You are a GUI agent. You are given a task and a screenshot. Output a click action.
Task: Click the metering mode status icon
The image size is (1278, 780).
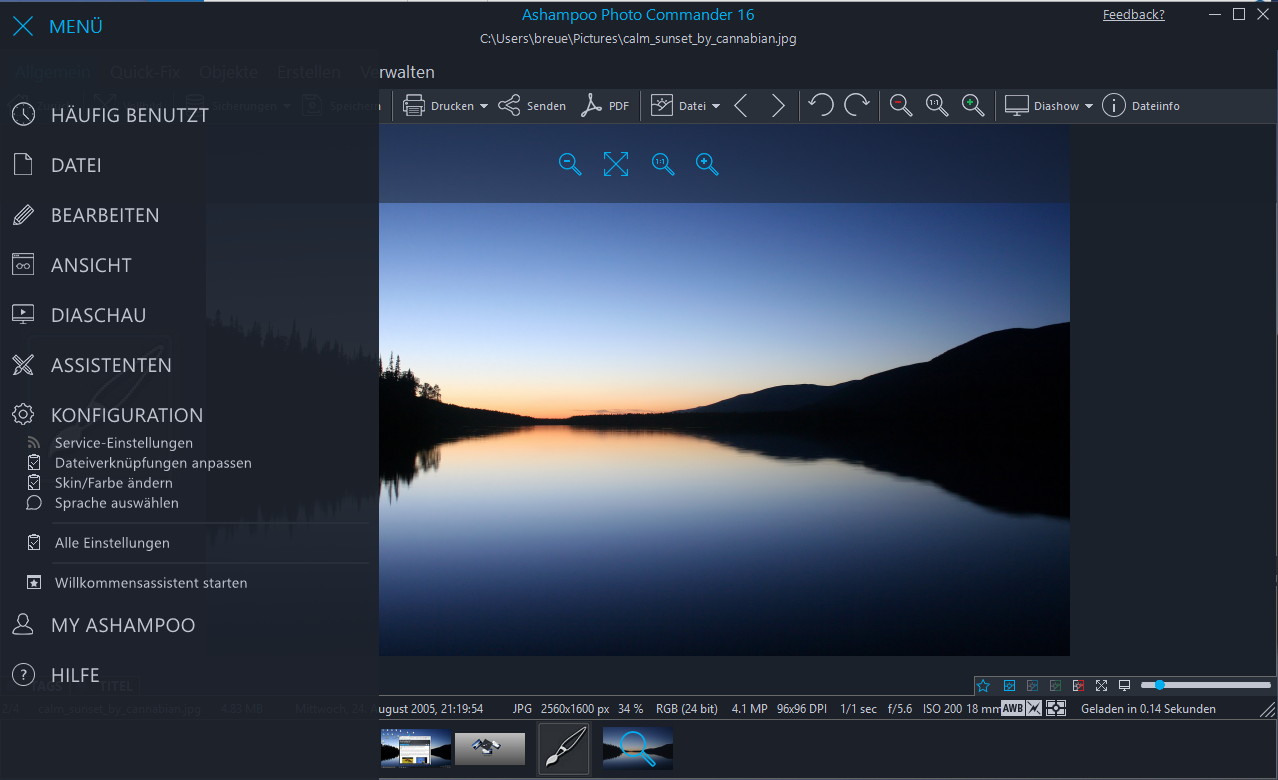pos(1055,709)
